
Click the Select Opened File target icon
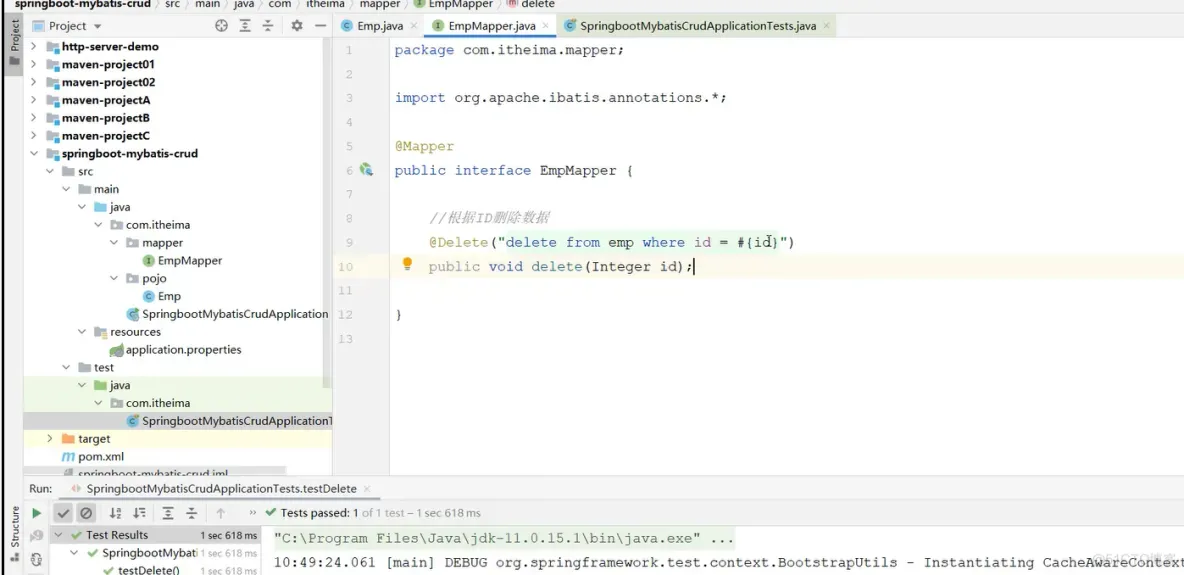pos(221,26)
